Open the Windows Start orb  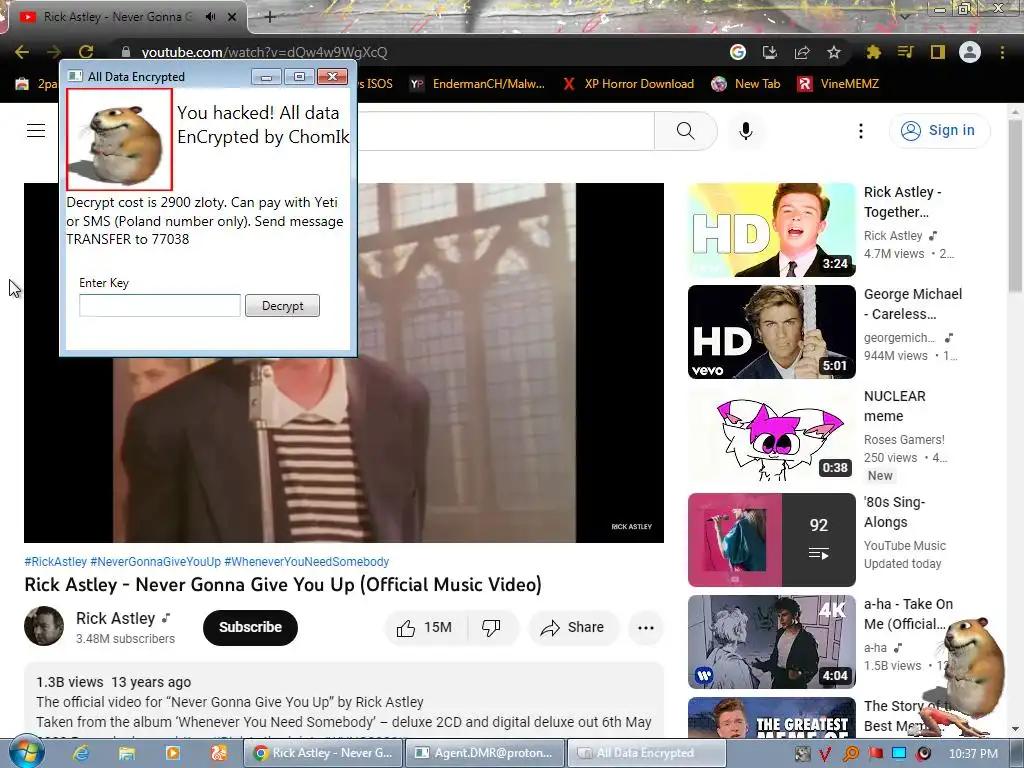click(x=26, y=752)
